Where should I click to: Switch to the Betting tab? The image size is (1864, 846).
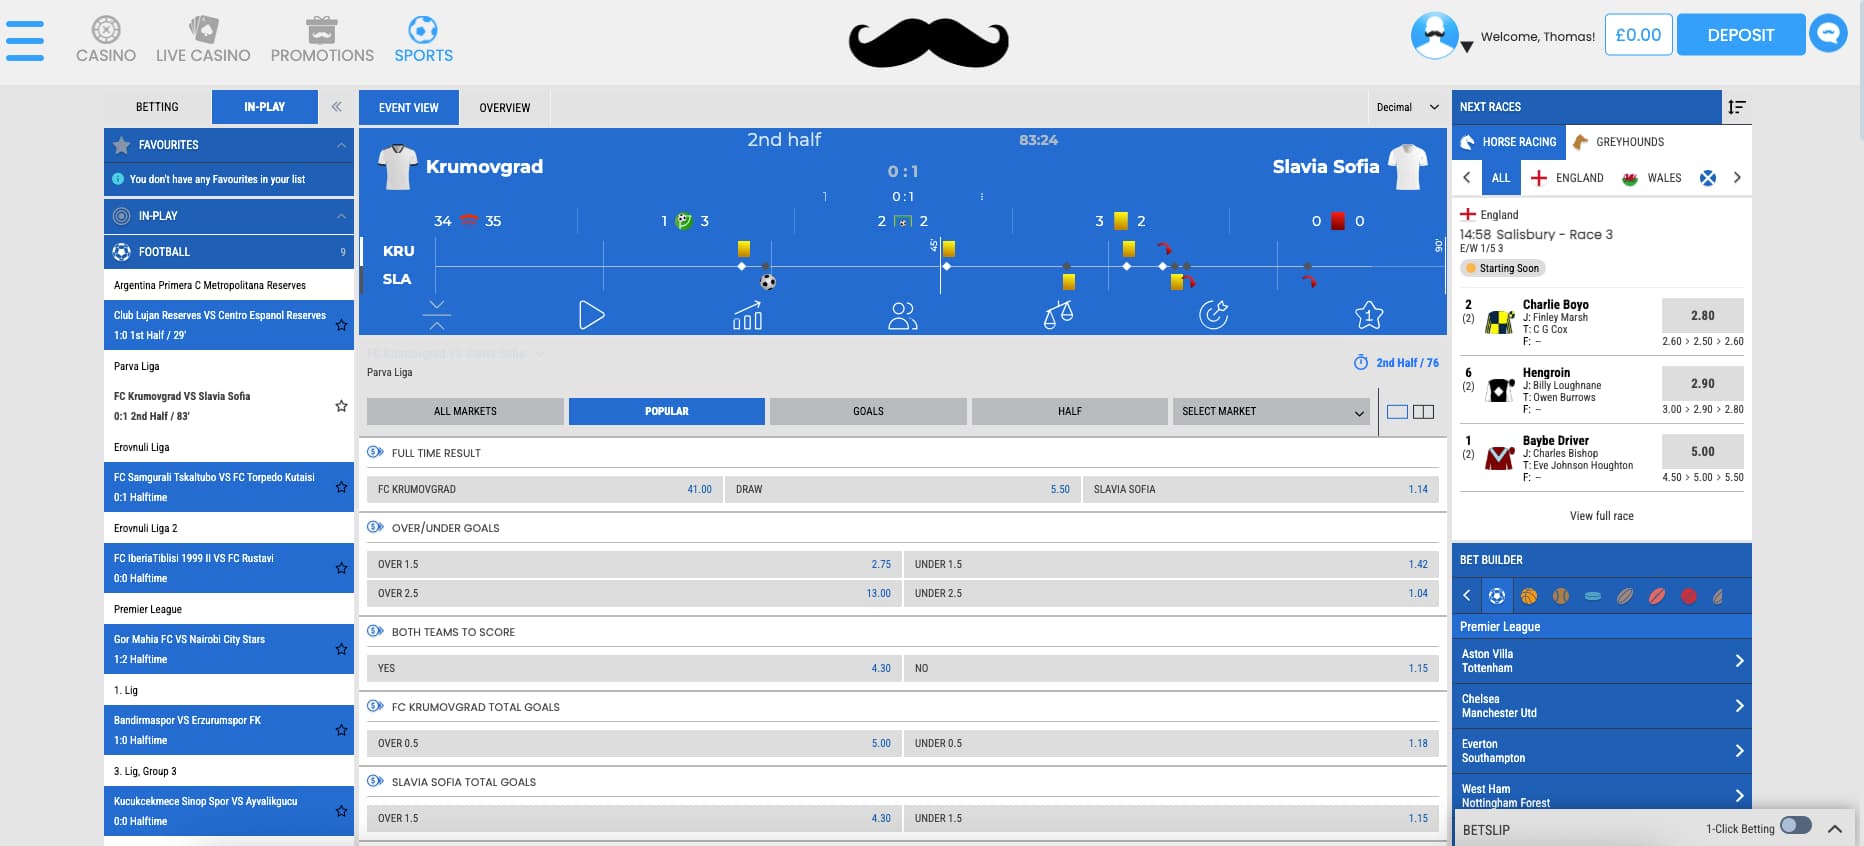tap(157, 107)
